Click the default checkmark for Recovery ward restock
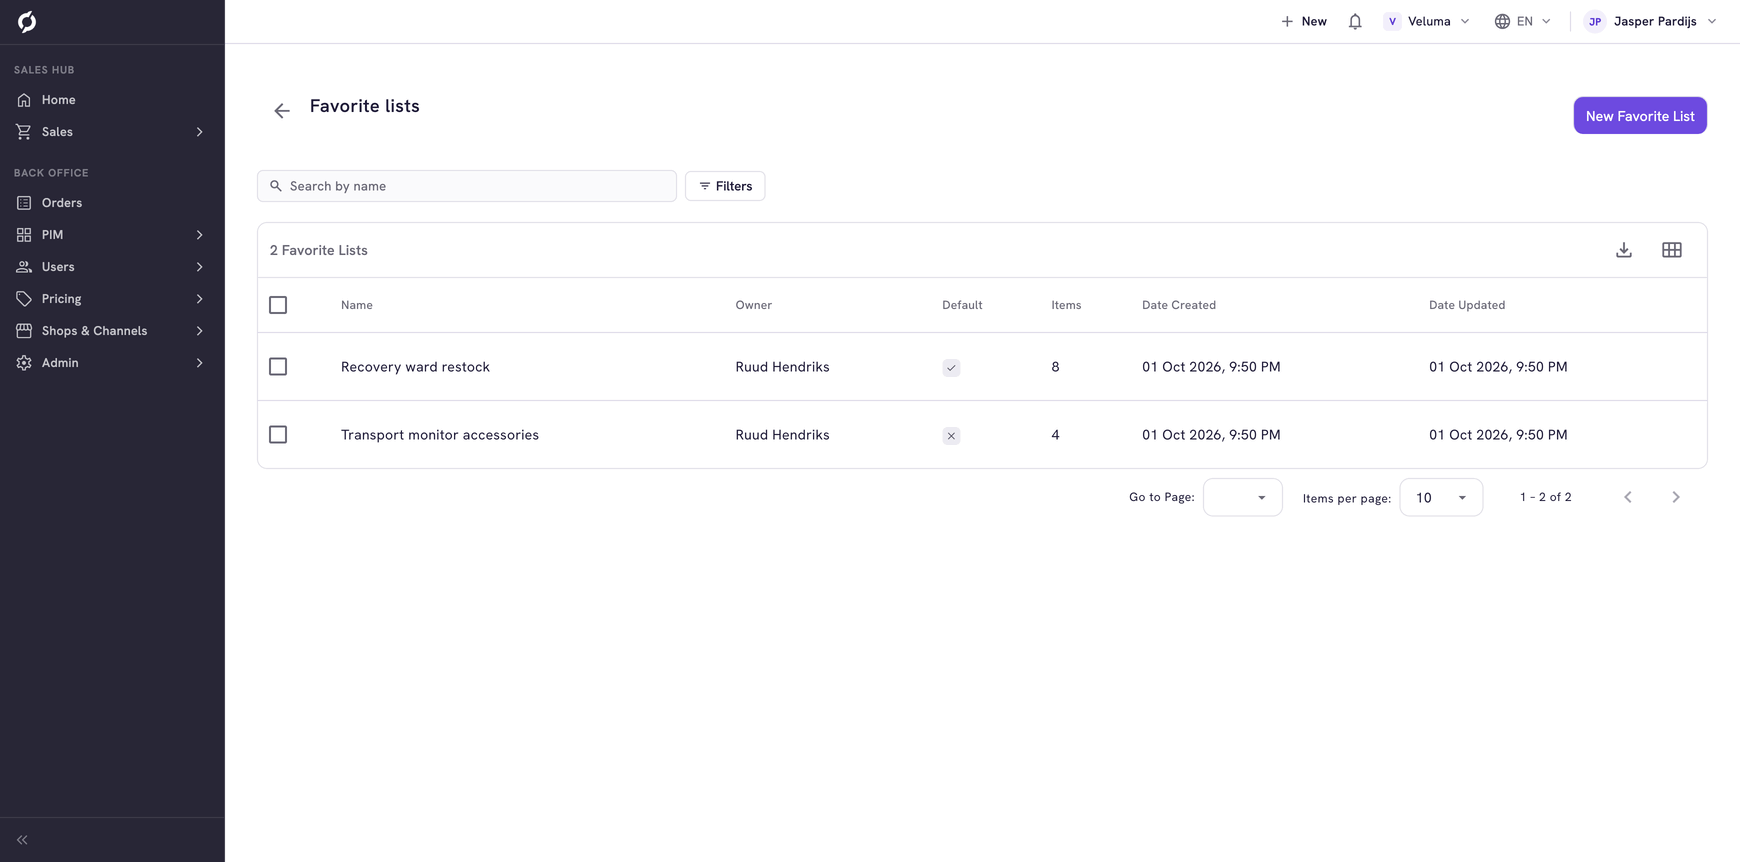The width and height of the screenshot is (1740, 862). 951,368
